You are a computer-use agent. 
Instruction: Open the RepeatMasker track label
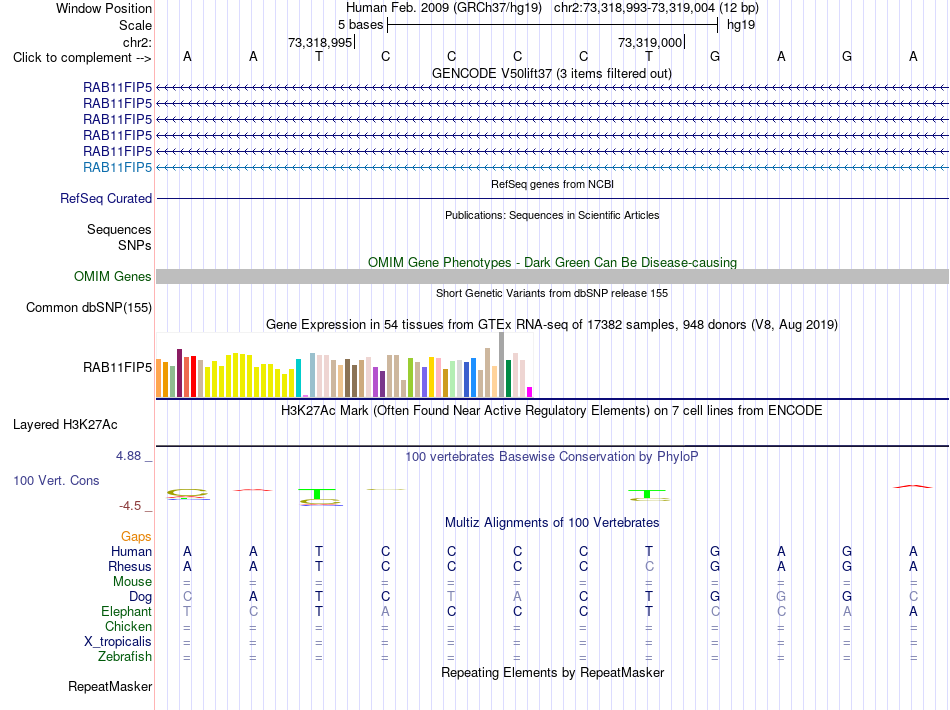[x=110, y=686]
